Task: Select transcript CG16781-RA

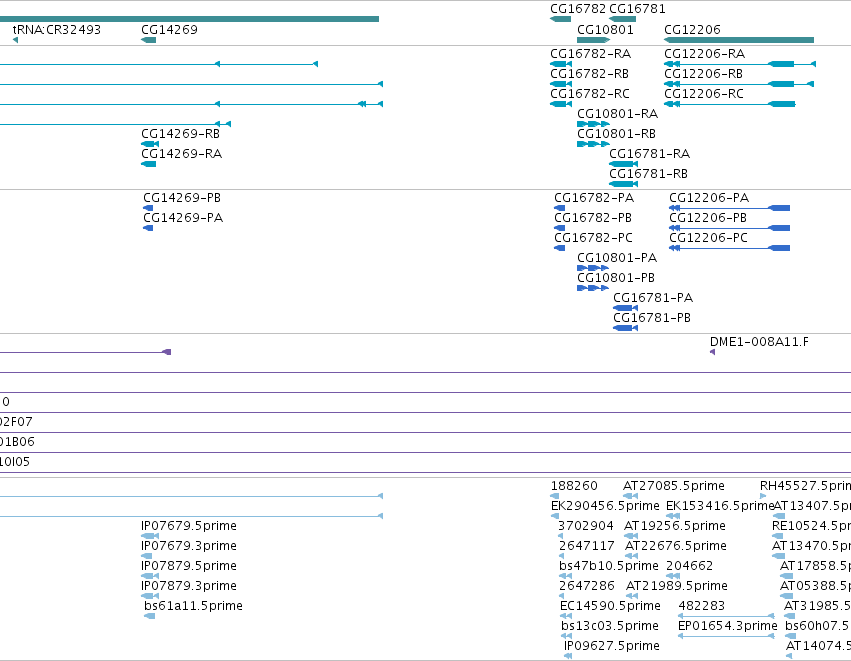Action: click(x=650, y=154)
